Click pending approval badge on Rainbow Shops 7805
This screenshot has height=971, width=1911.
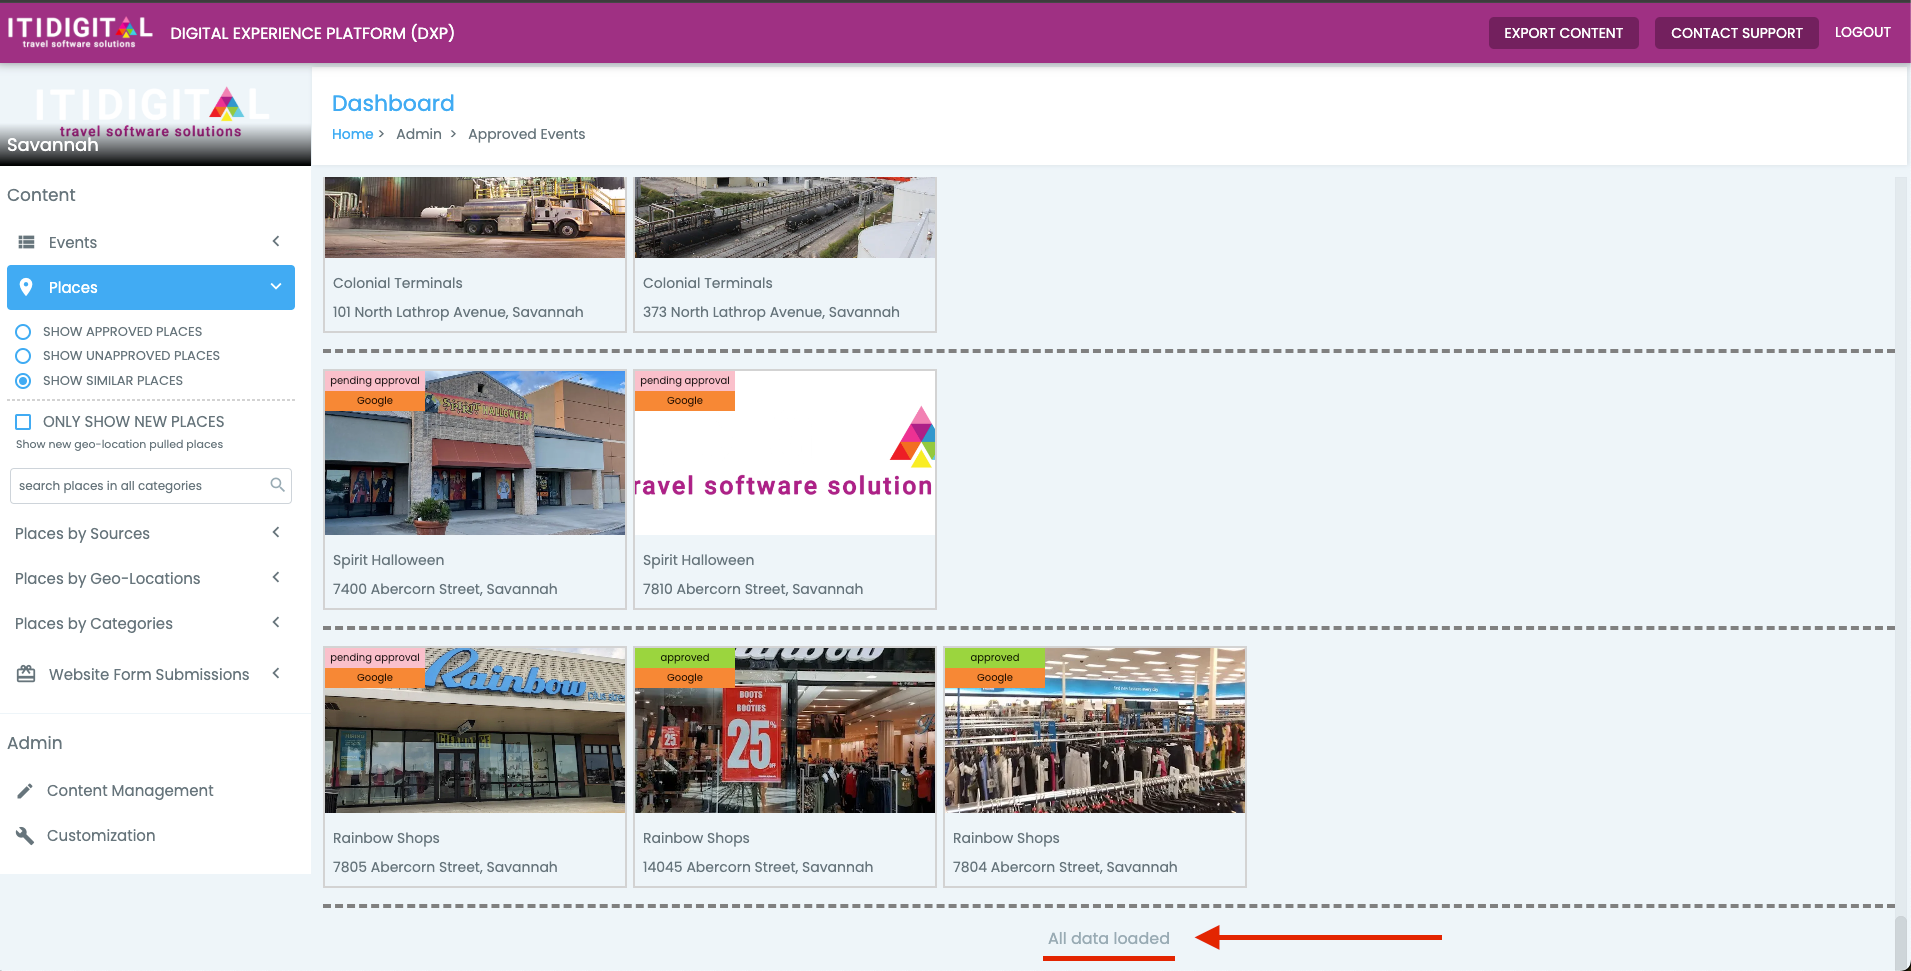[375, 658]
